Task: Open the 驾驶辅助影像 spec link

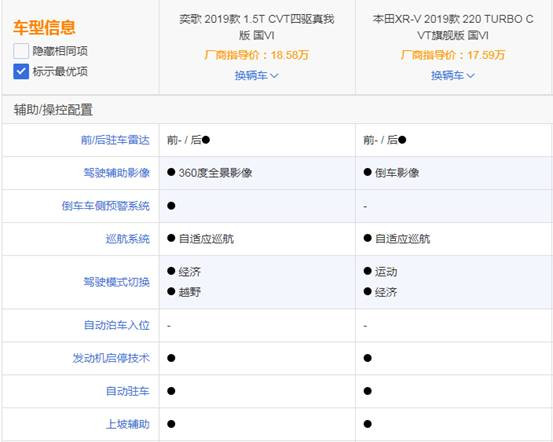Action: coord(117,173)
